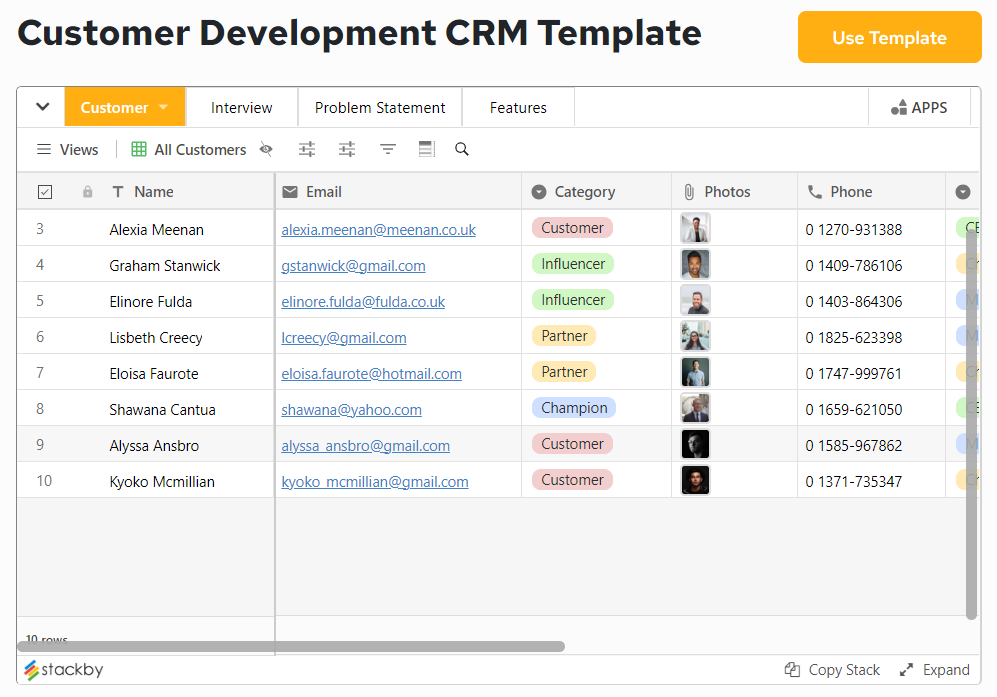Click the hide fields eye icon
Viewport: 997px width, 697px height.
(266, 149)
